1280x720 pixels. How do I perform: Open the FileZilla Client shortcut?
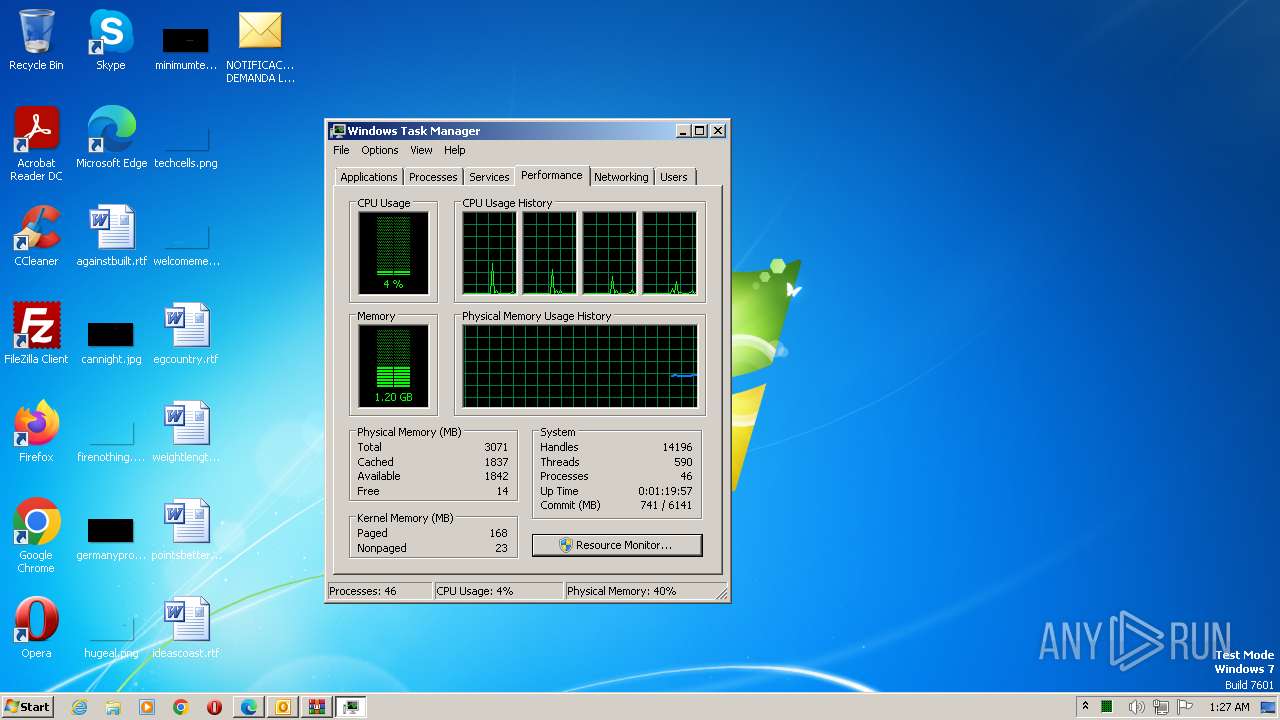[36, 334]
